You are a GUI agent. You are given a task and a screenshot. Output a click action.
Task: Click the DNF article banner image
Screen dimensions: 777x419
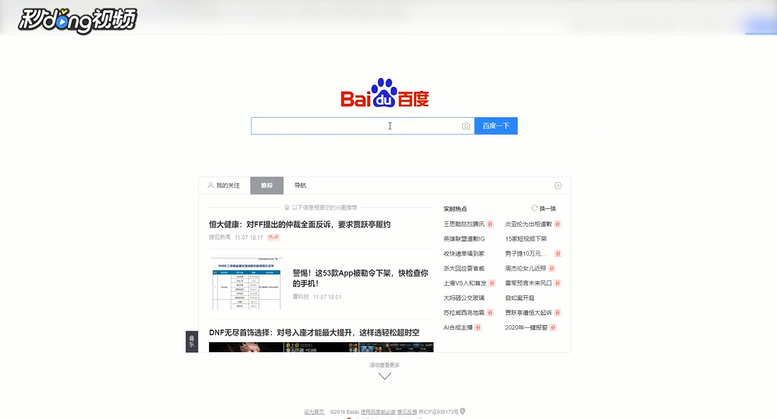tap(321, 347)
